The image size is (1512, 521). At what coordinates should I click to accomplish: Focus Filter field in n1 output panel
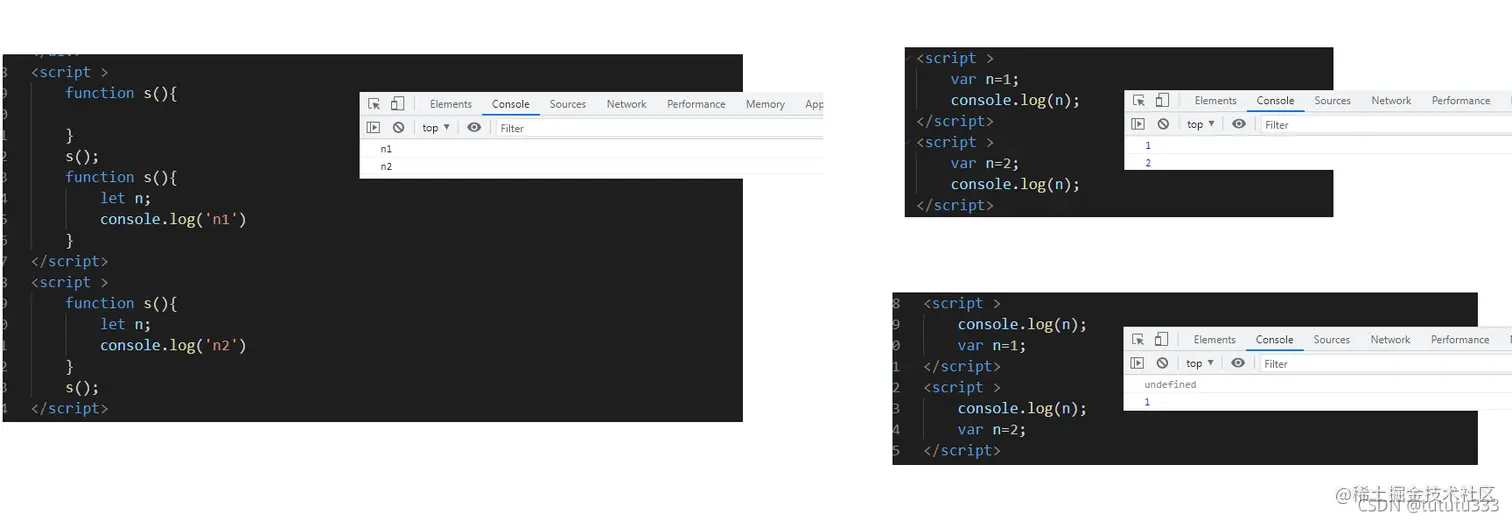tap(658, 128)
